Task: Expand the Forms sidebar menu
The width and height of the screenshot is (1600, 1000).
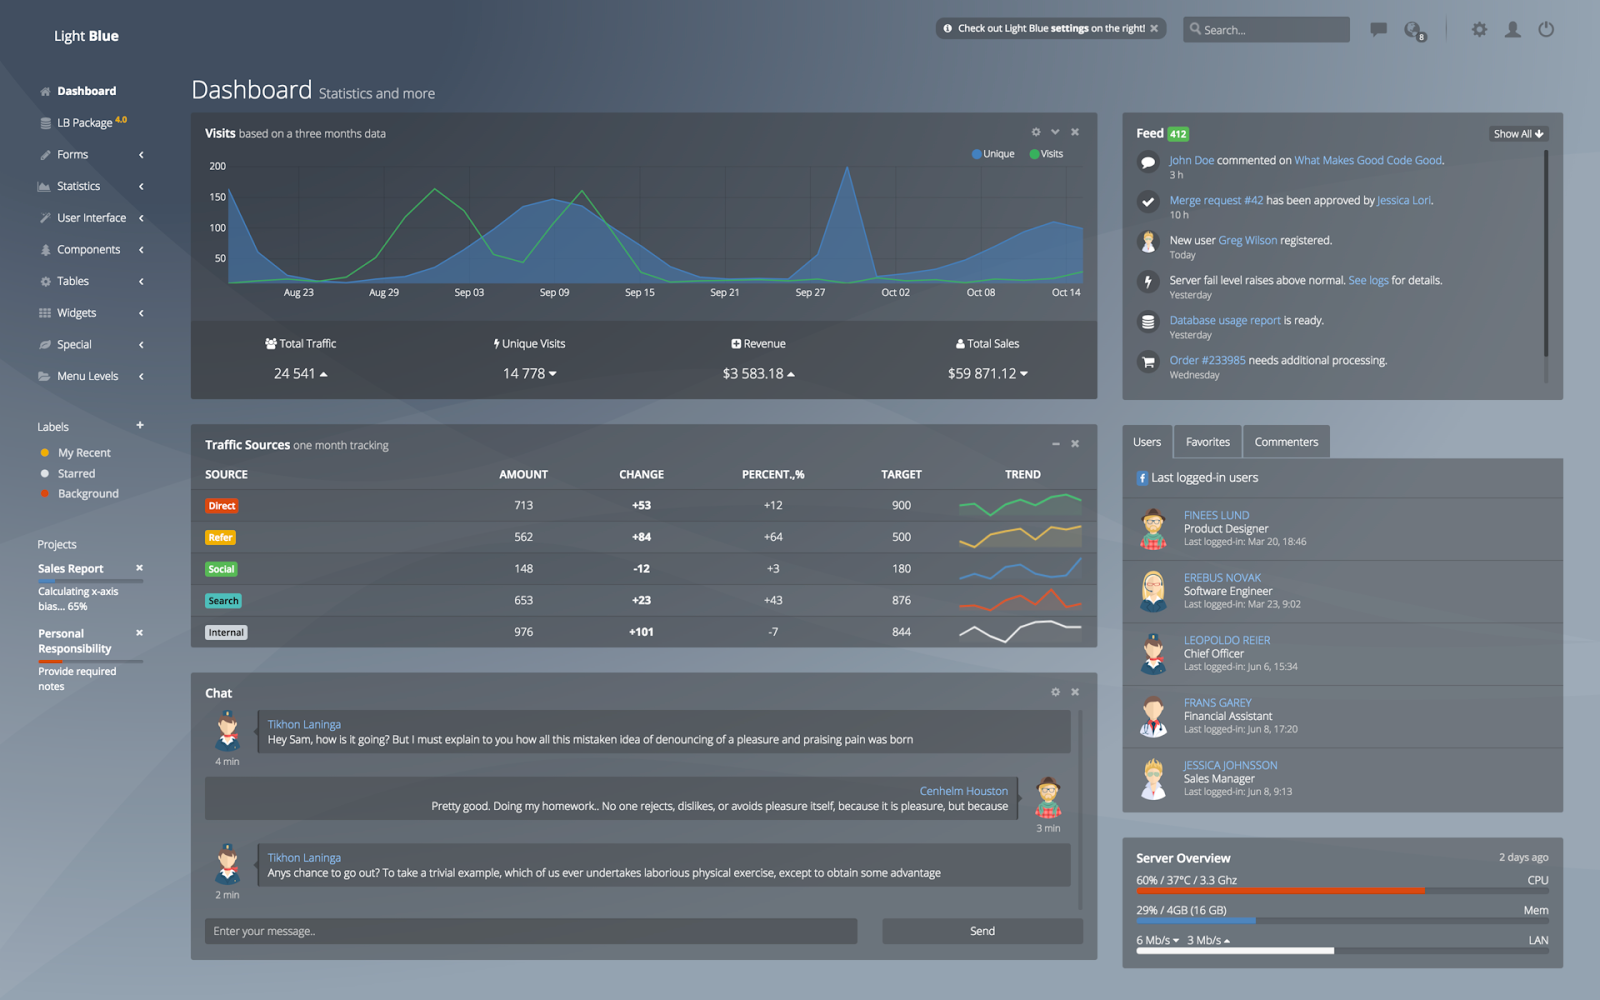Action: click(x=74, y=154)
